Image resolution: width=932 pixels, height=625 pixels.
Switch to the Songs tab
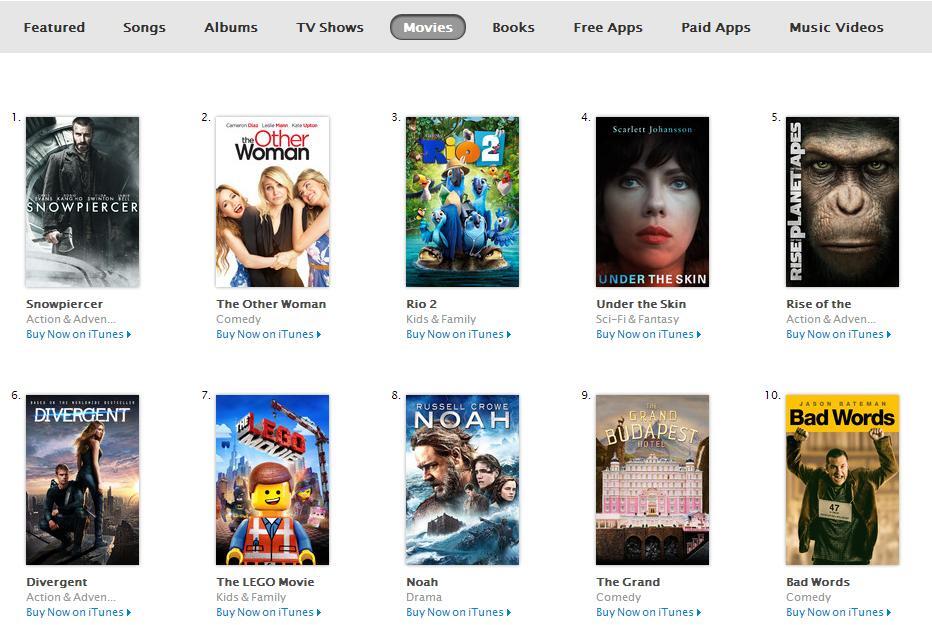[x=144, y=27]
